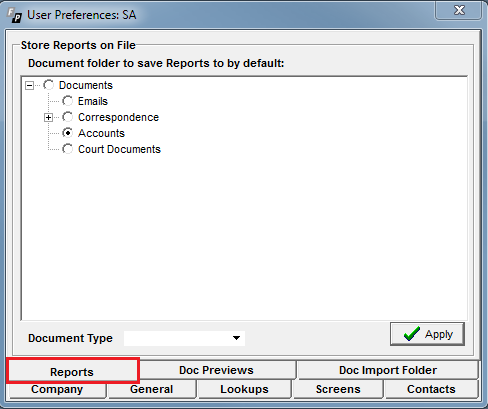Switch to the Contacts tab
The height and width of the screenshot is (409, 488).
[x=431, y=389]
